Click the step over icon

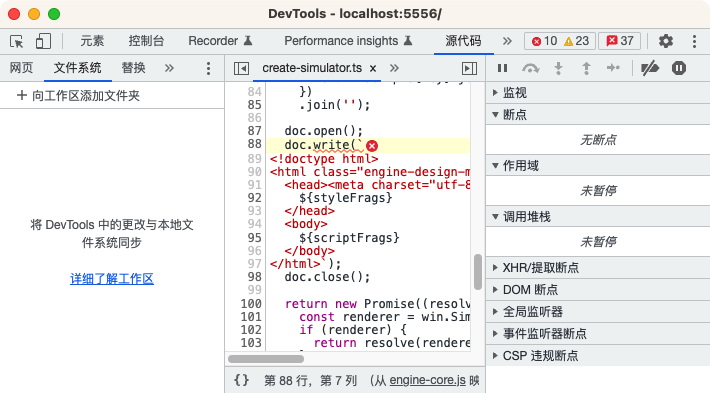click(530, 68)
